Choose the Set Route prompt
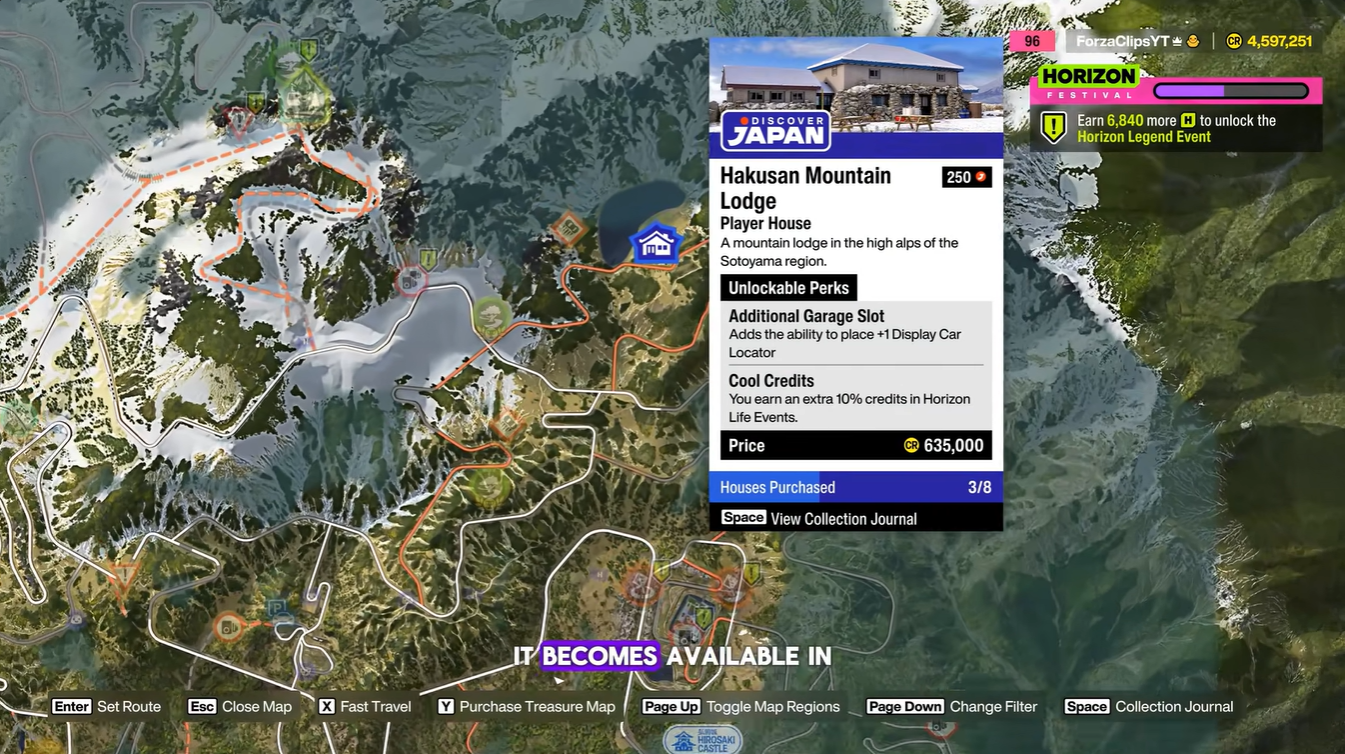This screenshot has height=754, width=1345. (106, 706)
